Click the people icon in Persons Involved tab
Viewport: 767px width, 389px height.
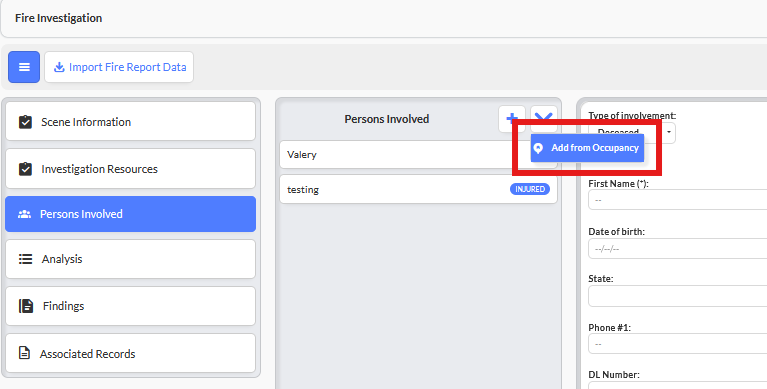pos(24,214)
